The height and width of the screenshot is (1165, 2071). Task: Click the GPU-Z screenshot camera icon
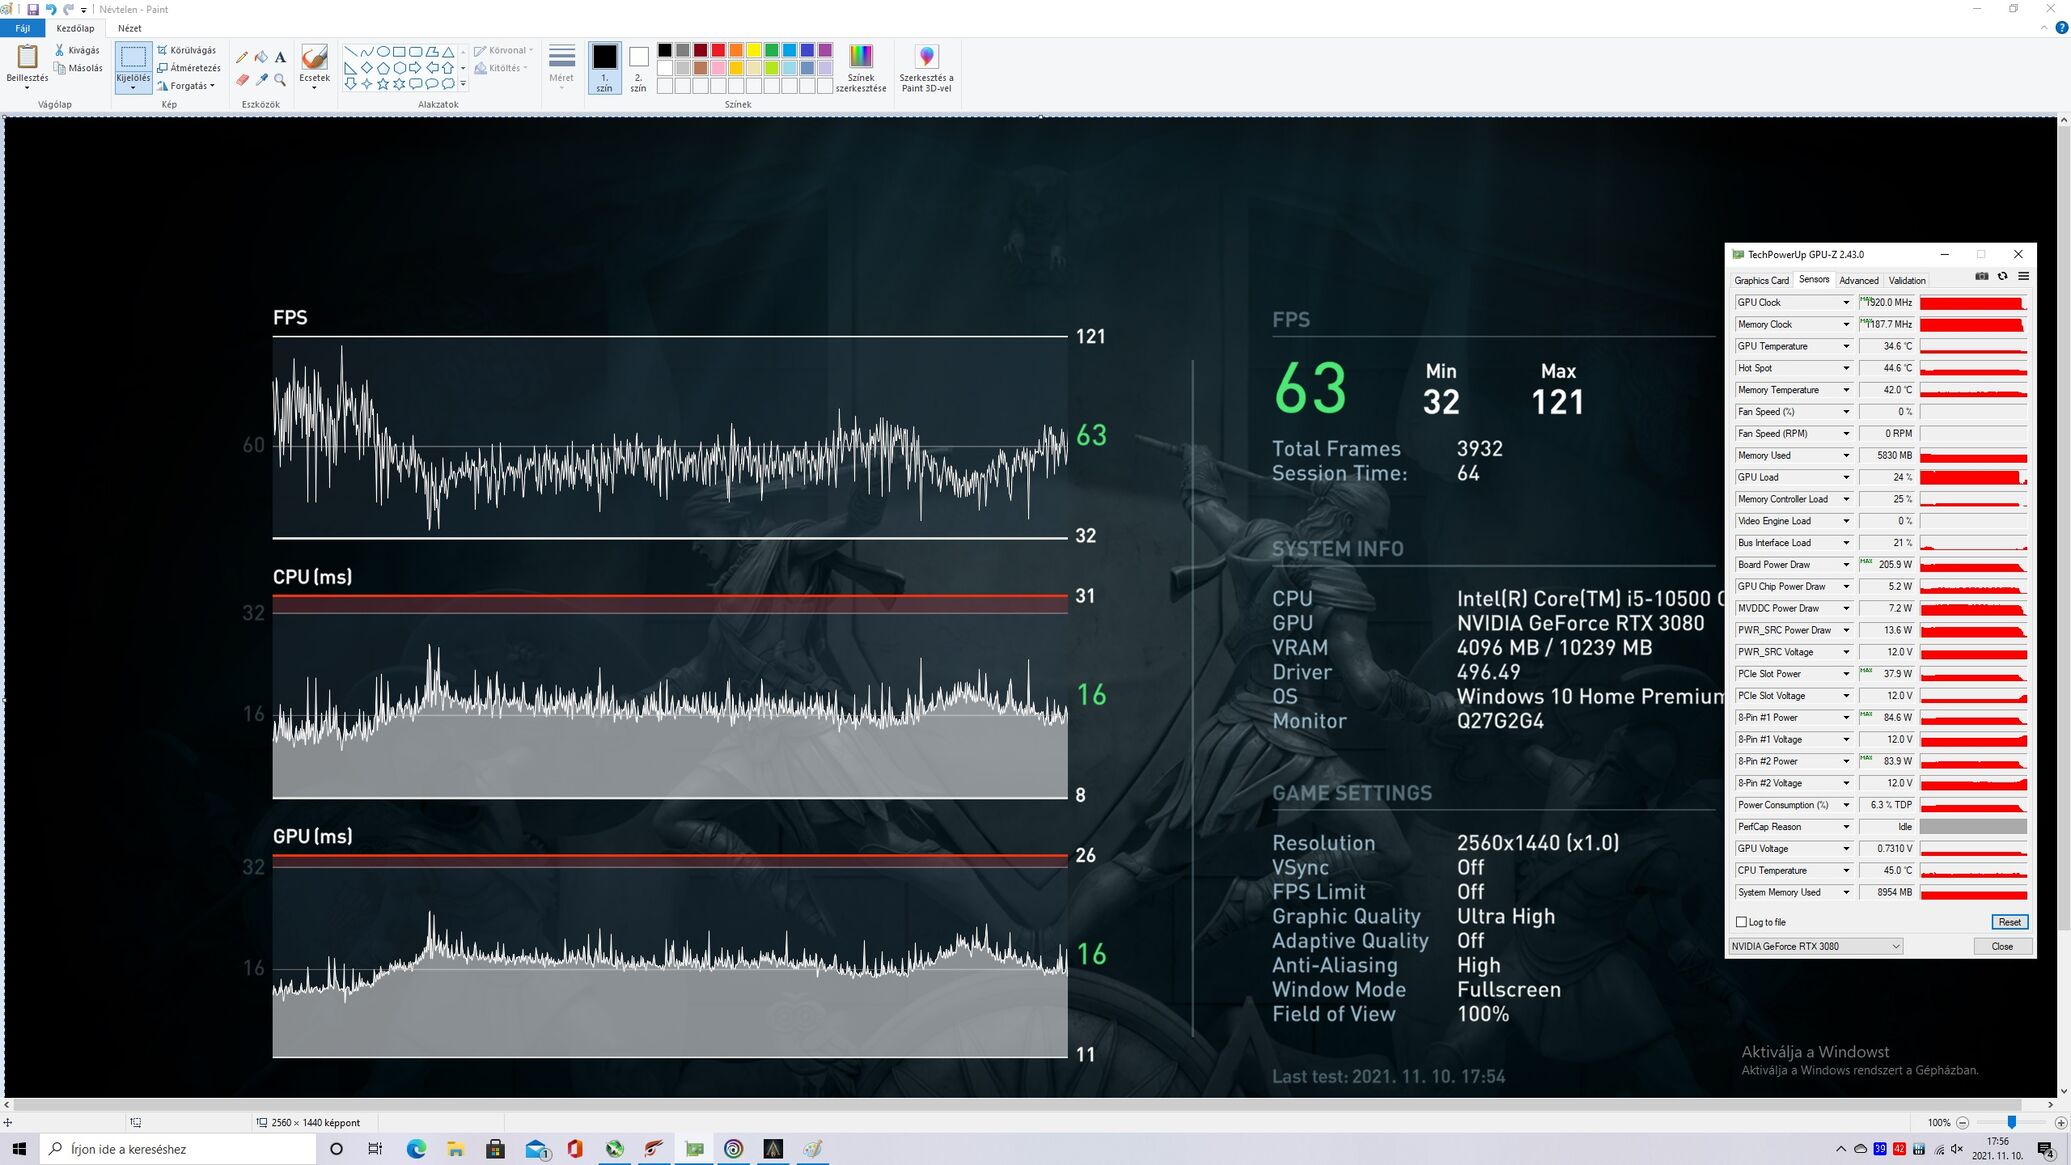point(1982,276)
